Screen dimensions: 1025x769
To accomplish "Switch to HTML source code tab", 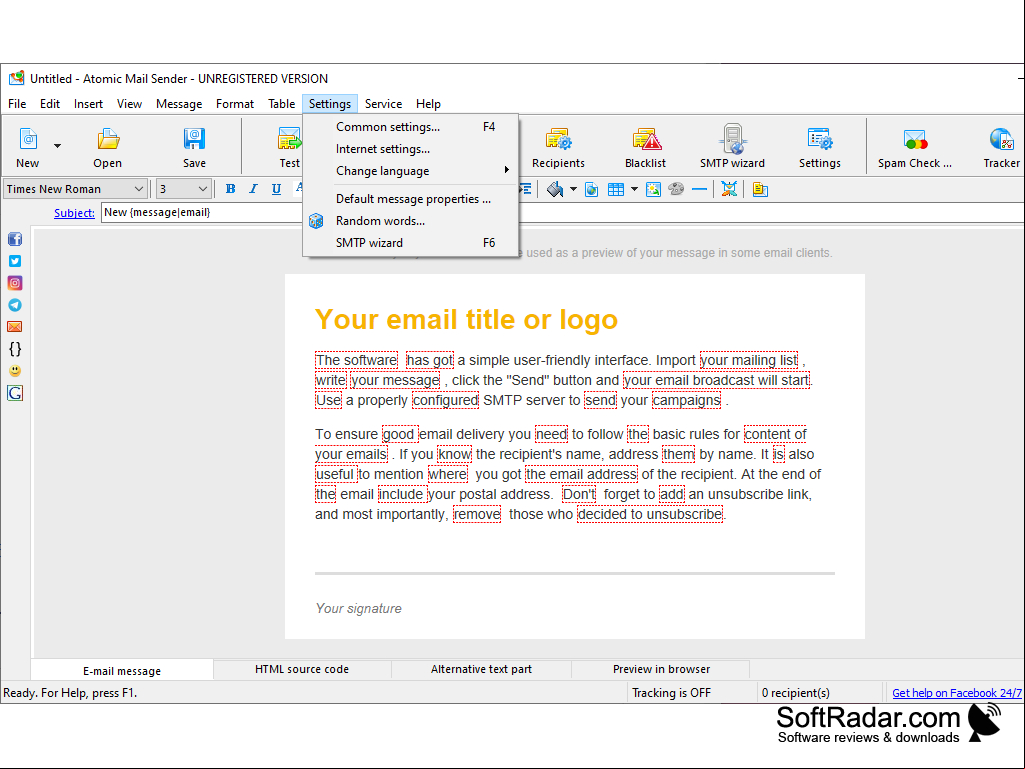I will [302, 669].
